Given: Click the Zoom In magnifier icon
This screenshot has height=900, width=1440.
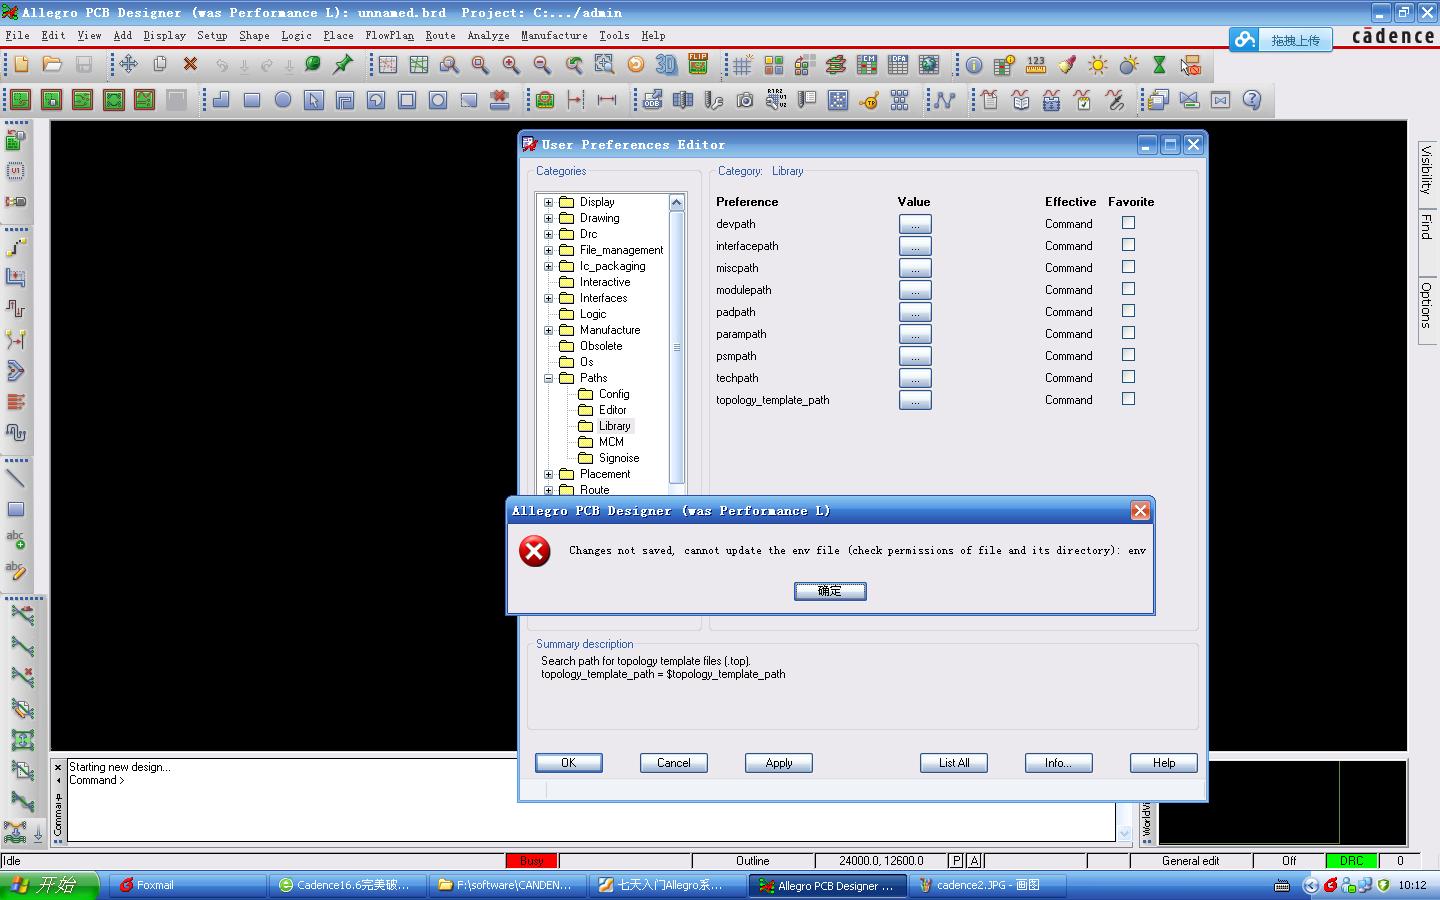Looking at the screenshot, I should 511,65.
